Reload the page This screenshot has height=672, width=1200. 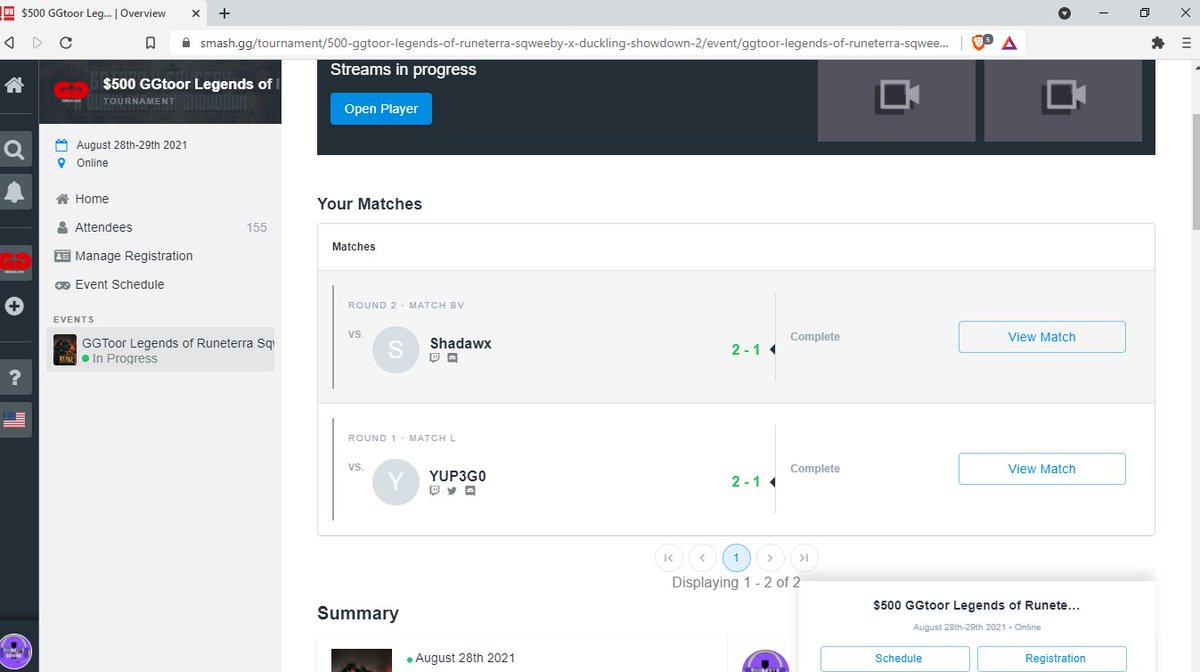click(66, 43)
